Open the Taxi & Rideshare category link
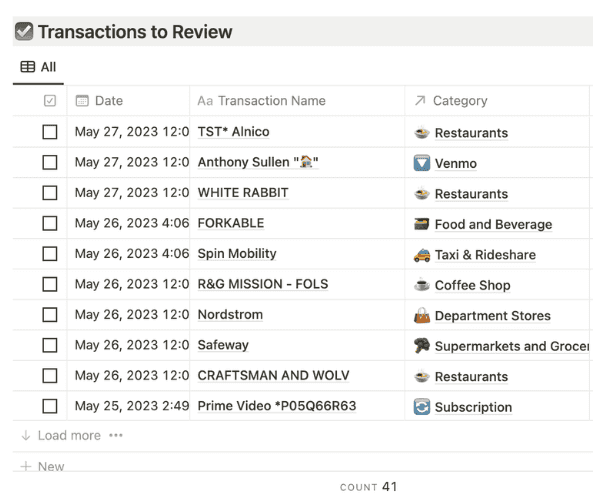 (485, 255)
